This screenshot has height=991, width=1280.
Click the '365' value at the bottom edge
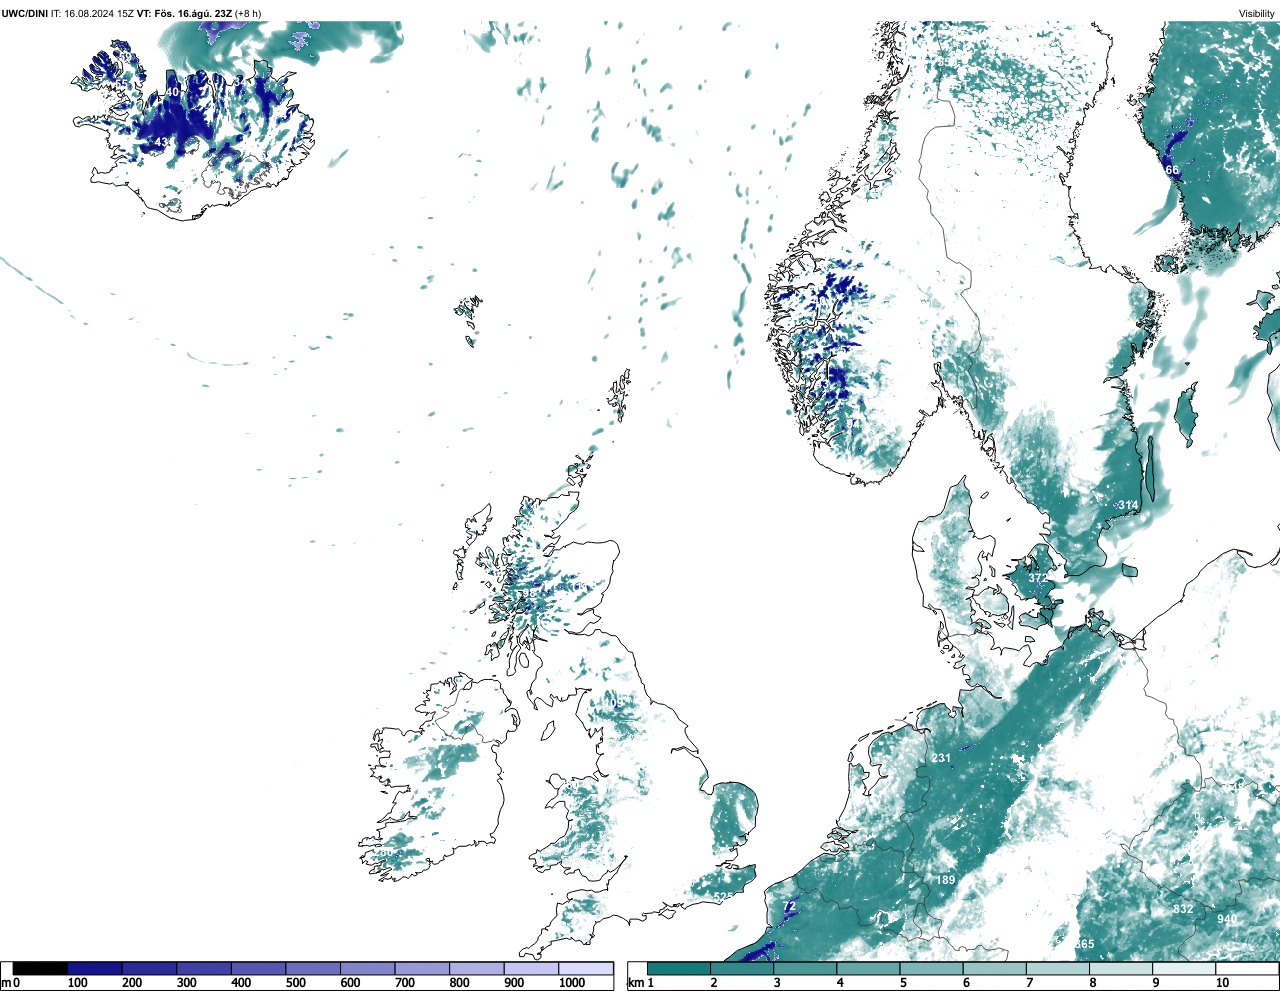pos(1084,944)
